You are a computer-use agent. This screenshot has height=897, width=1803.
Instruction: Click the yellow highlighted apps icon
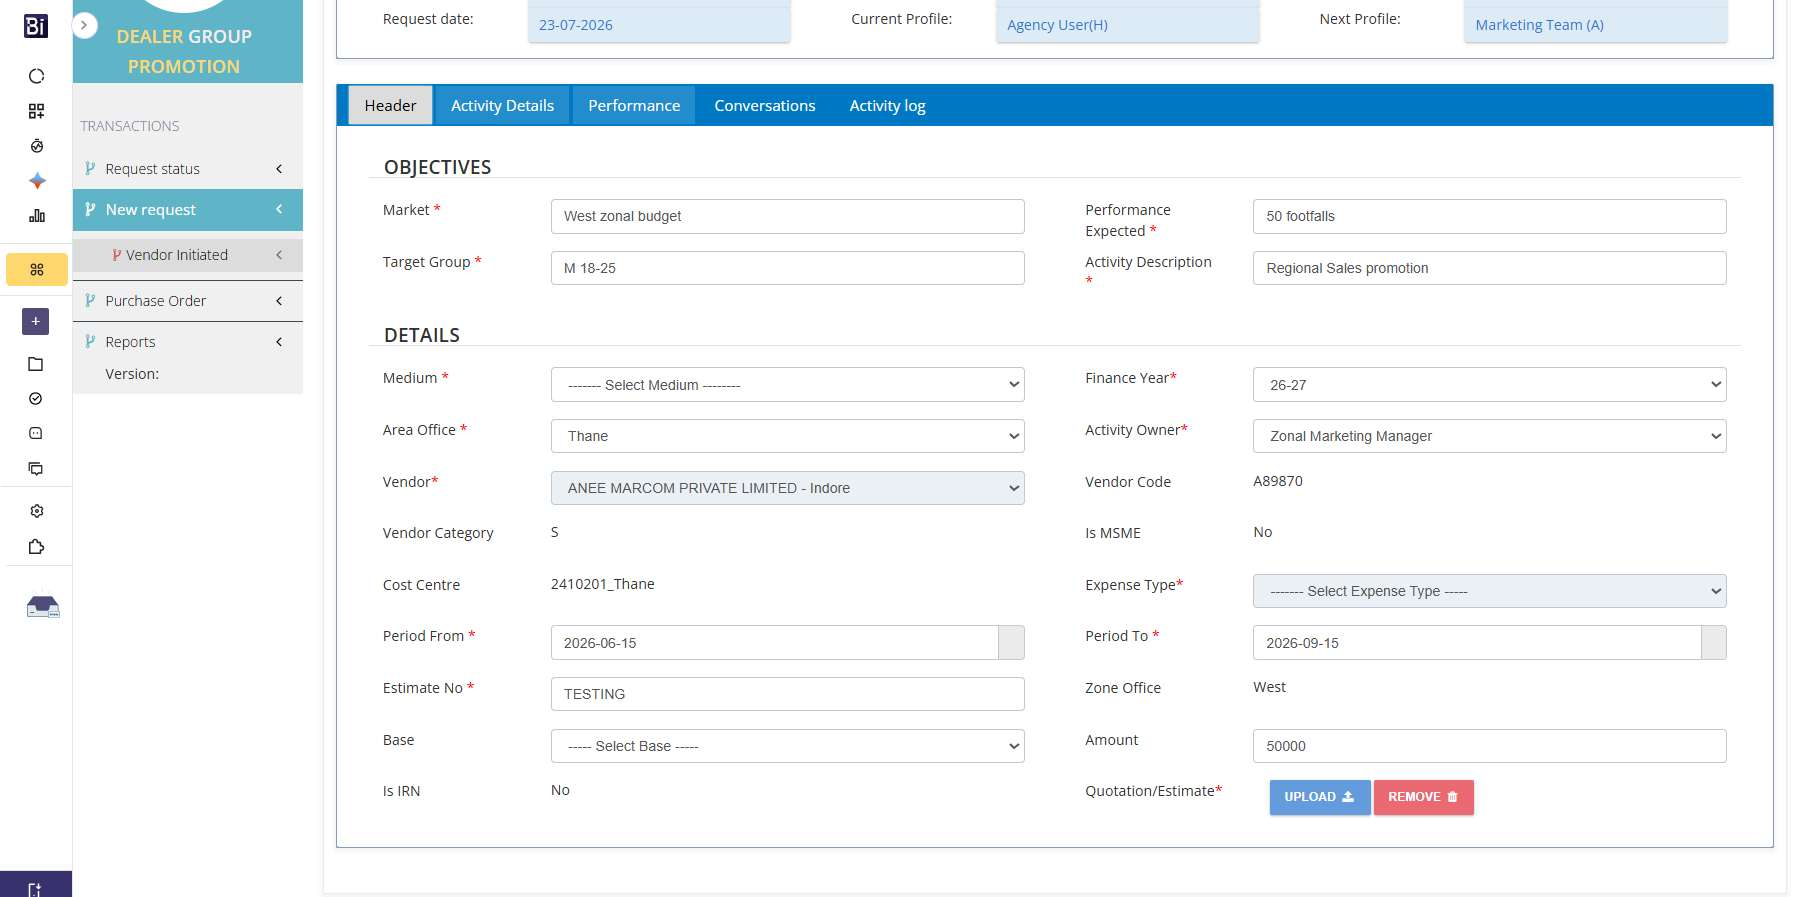37,270
